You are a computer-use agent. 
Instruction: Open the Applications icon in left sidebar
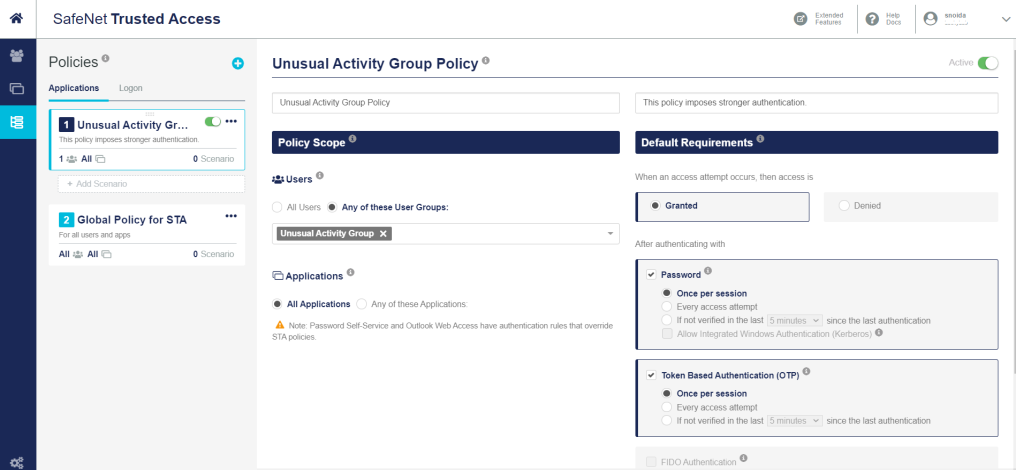pos(17,88)
